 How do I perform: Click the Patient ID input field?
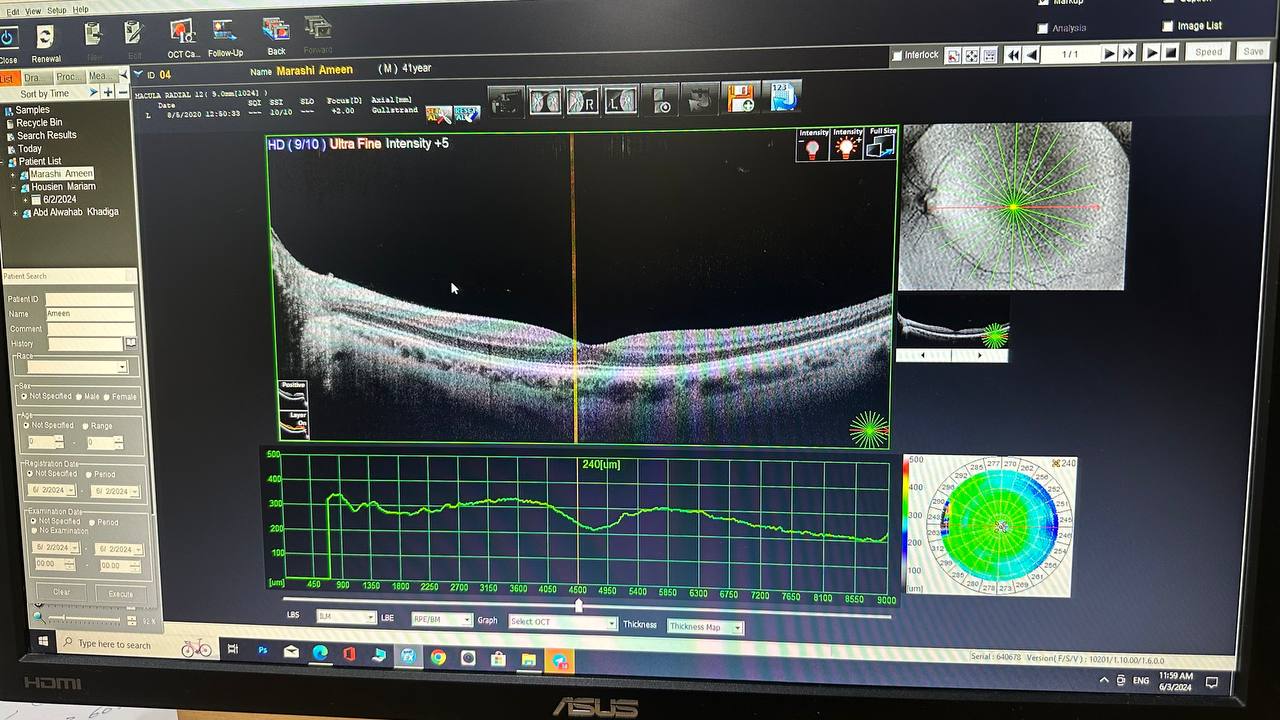coord(89,299)
